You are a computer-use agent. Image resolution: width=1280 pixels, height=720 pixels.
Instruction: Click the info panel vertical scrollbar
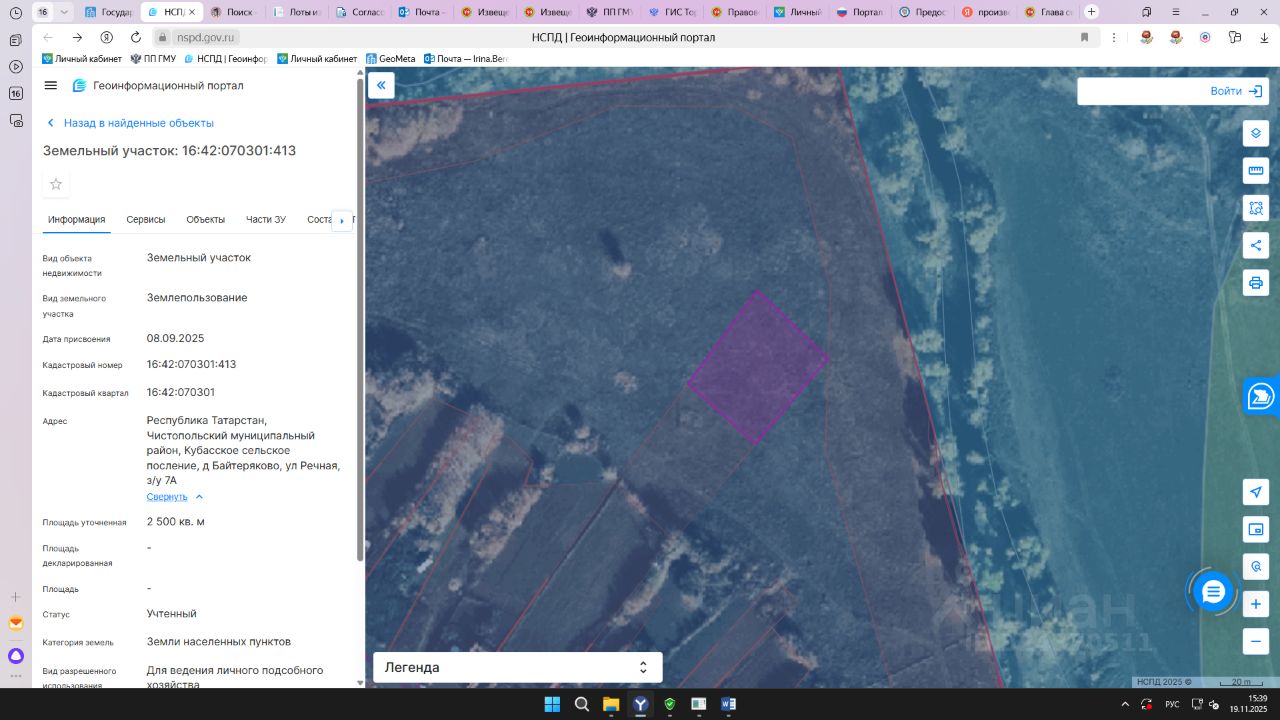360,320
